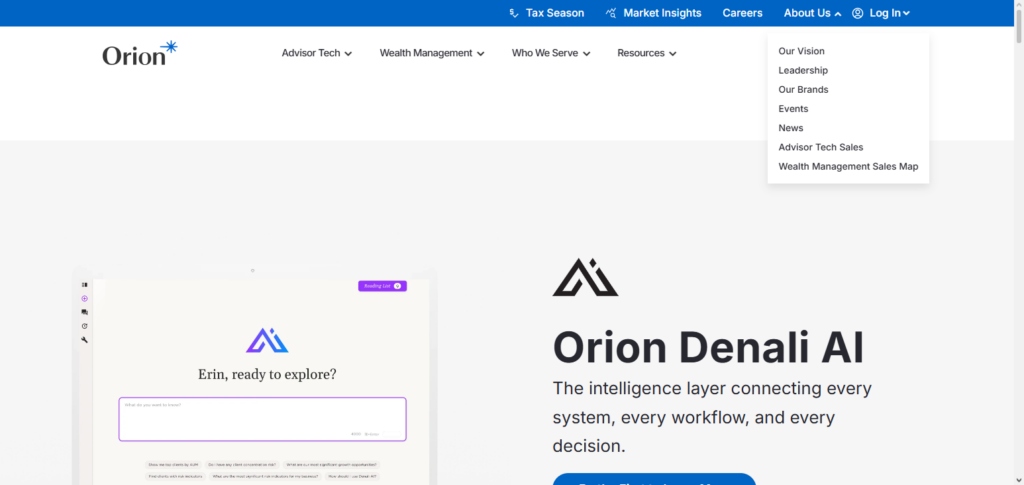Go to the Market Insights link
Viewport: 1024px width, 485px height.
662,13
